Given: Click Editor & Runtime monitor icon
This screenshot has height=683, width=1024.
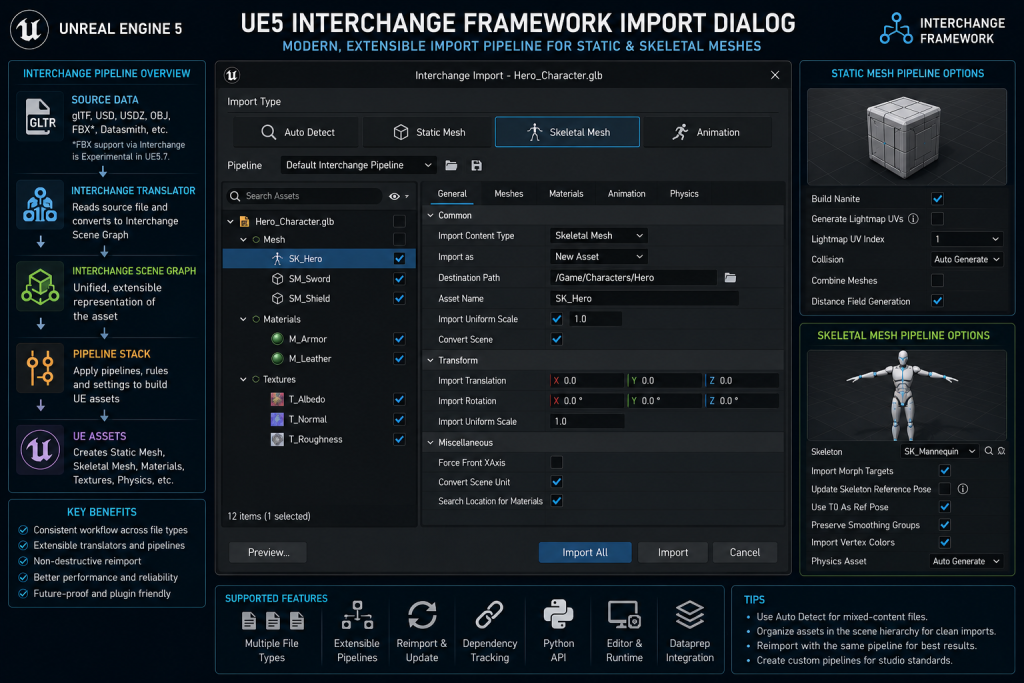Looking at the screenshot, I should point(624,614).
